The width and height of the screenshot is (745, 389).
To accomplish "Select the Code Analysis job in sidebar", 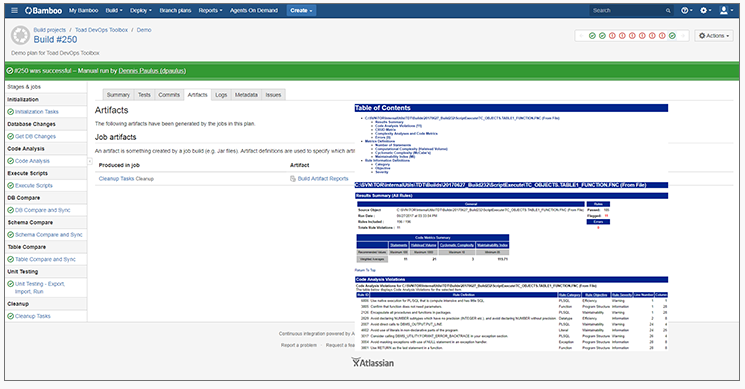I will 32,161.
